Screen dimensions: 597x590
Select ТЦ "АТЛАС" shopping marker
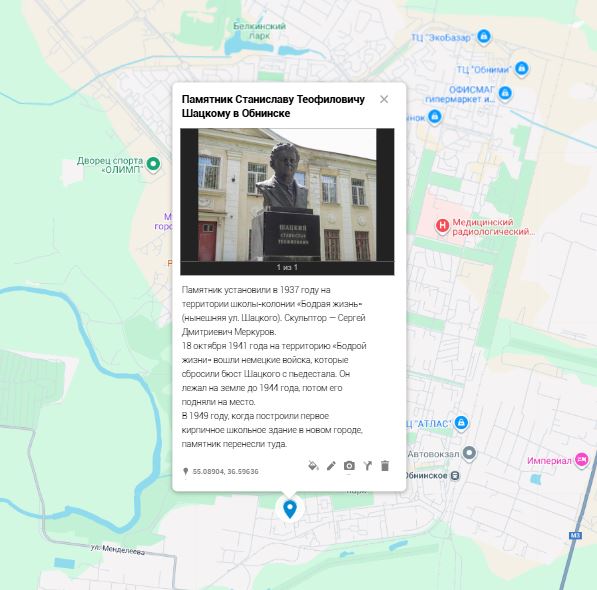[461, 423]
